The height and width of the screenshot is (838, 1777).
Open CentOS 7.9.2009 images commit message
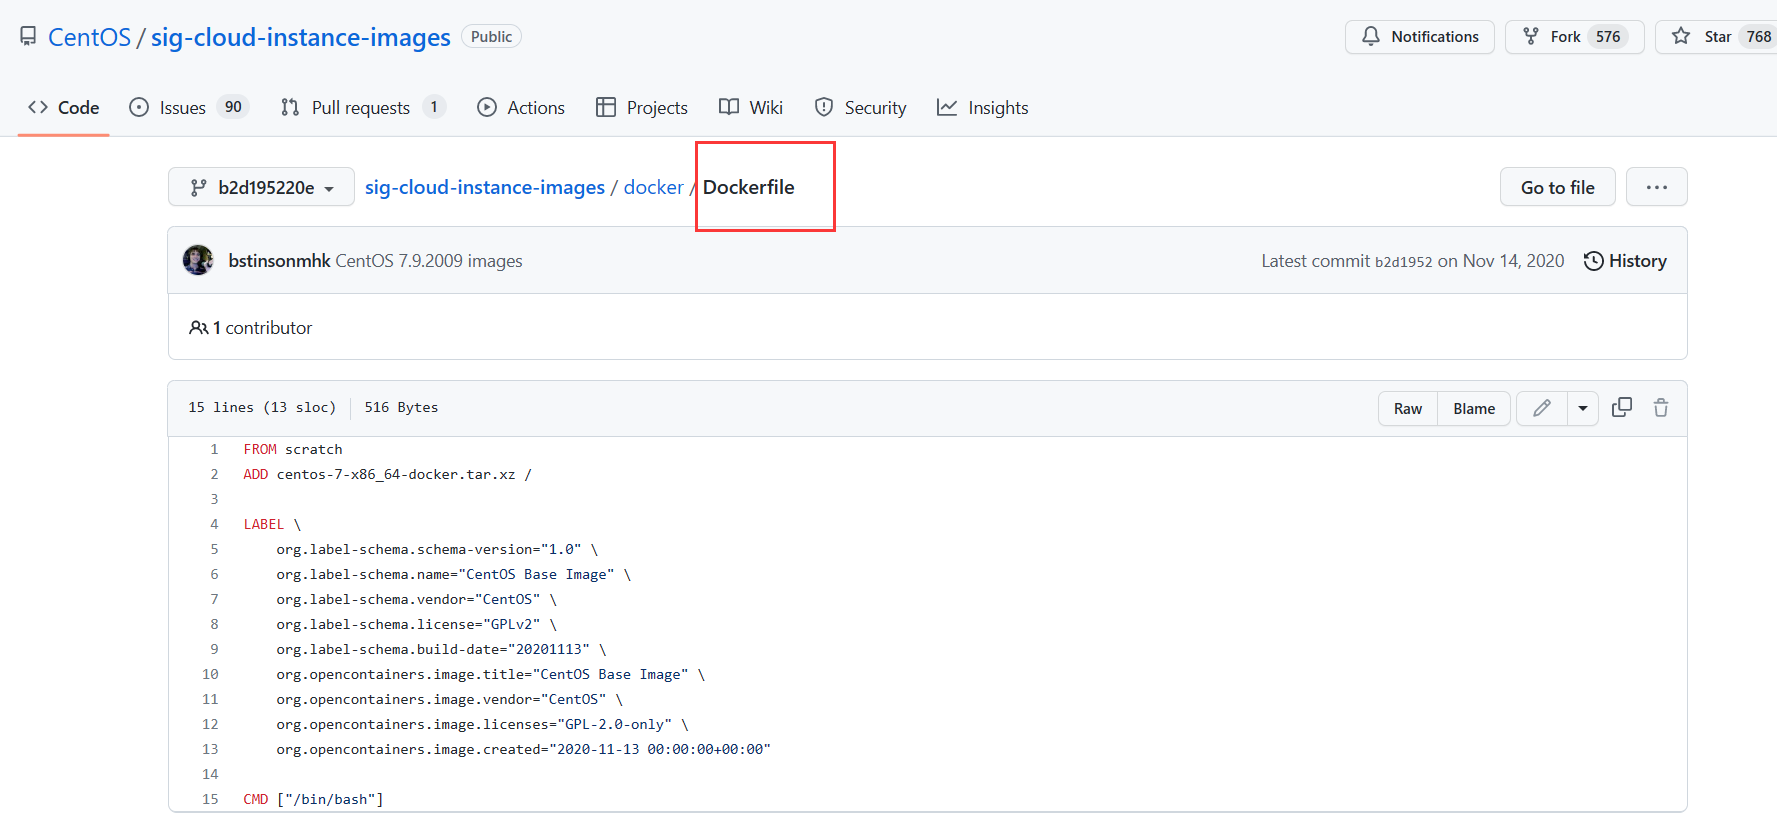[429, 261]
